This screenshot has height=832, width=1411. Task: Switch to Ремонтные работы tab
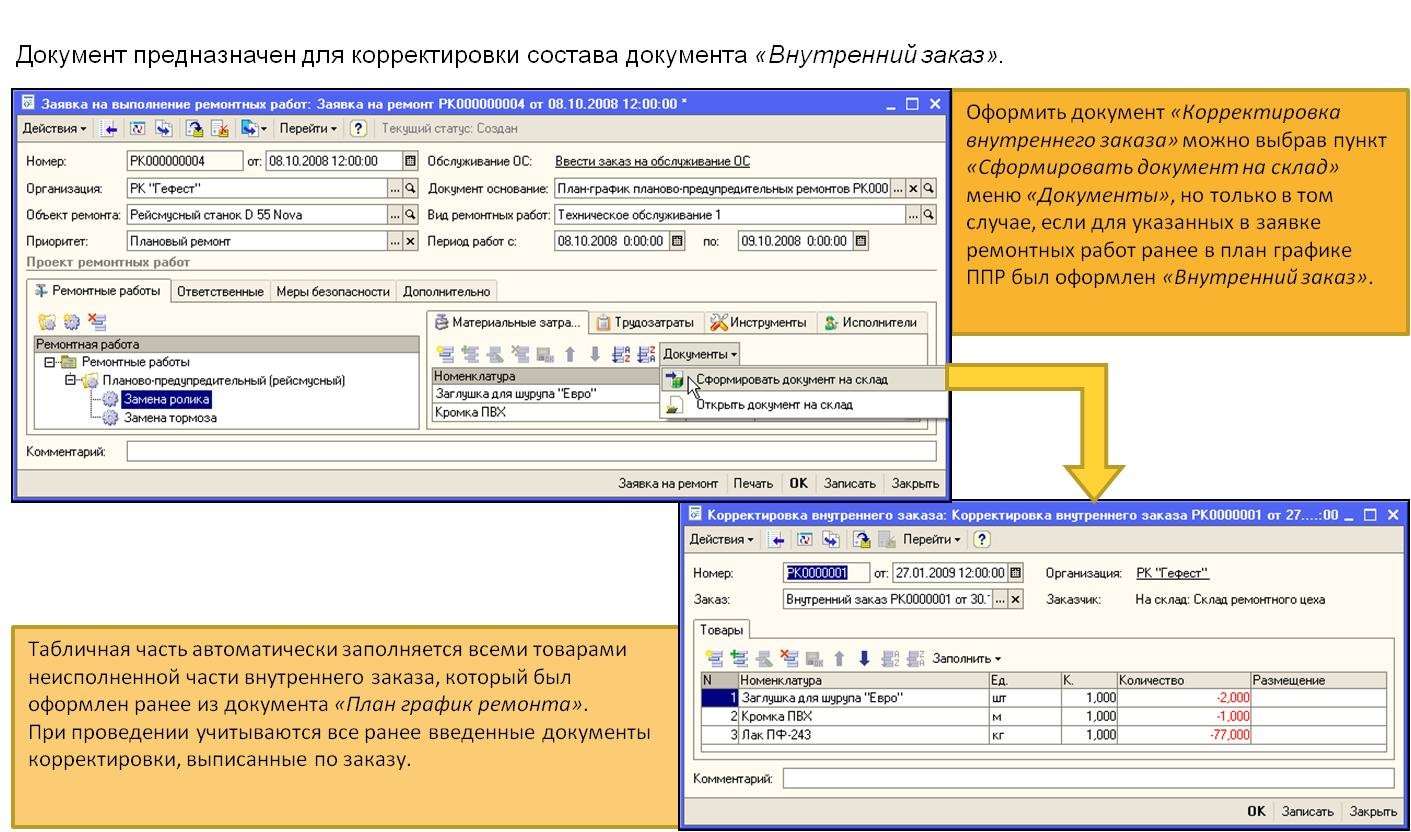[x=98, y=291]
